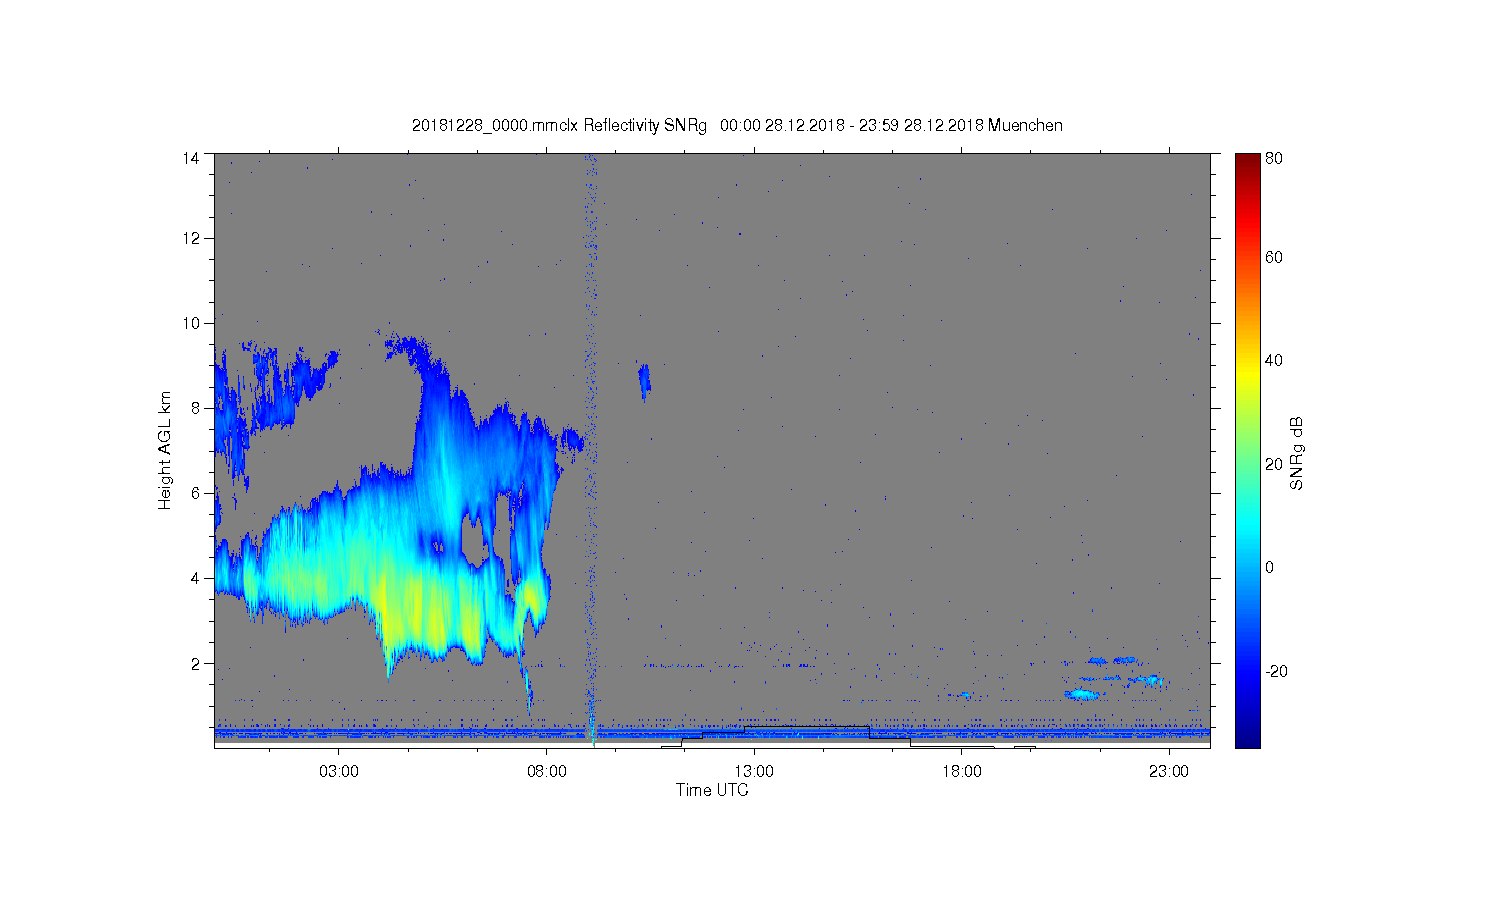Viewport: 1500px width, 900px height.
Task: Click the colorbar value 80
Action: 1274,158
